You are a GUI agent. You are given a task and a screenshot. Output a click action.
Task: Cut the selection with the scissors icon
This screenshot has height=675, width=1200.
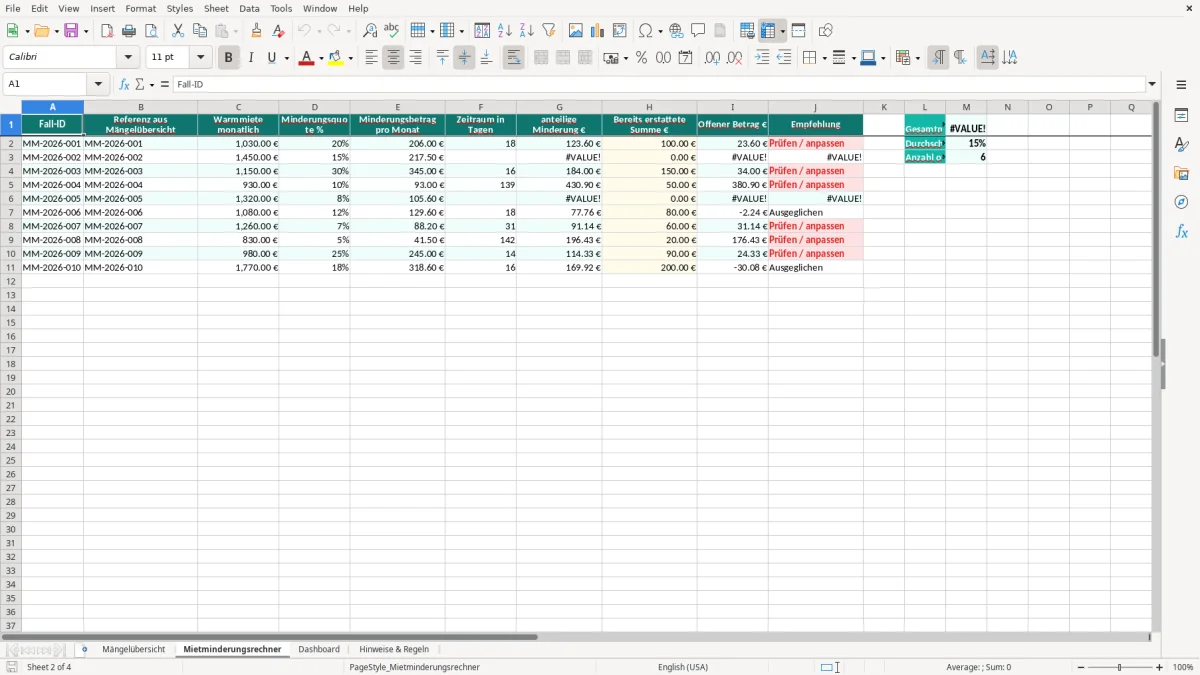pyautogui.click(x=178, y=31)
